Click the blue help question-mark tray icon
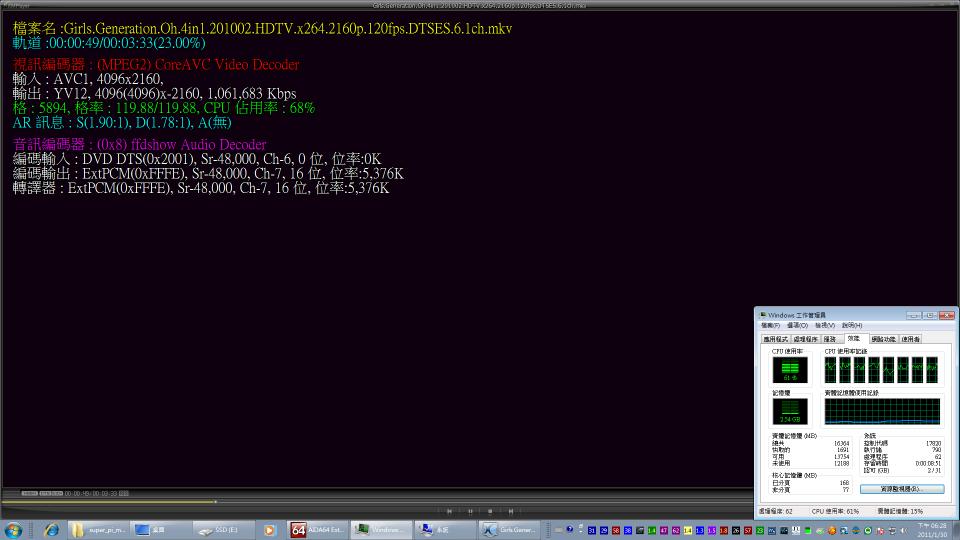Image resolution: width=960 pixels, height=540 pixels. pyautogui.click(x=569, y=530)
